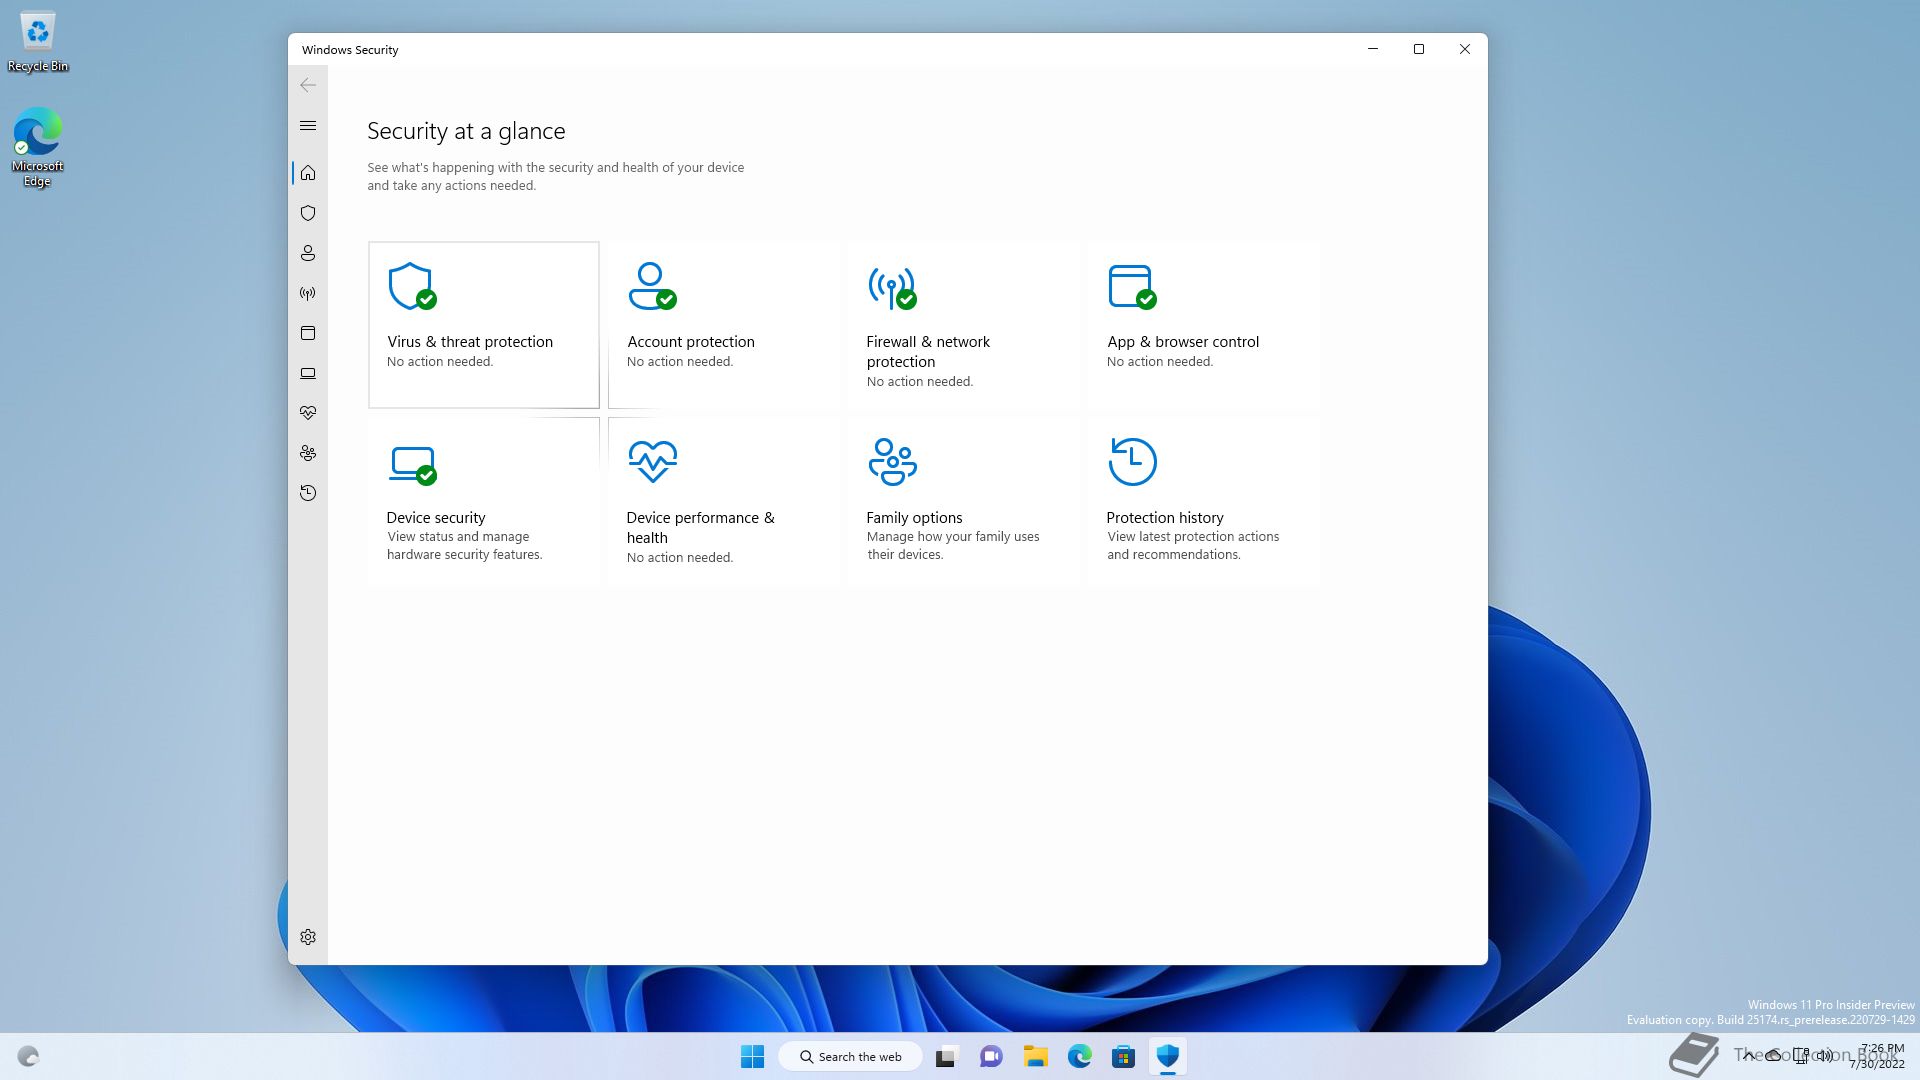Open Device performance & health title link

(x=700, y=528)
